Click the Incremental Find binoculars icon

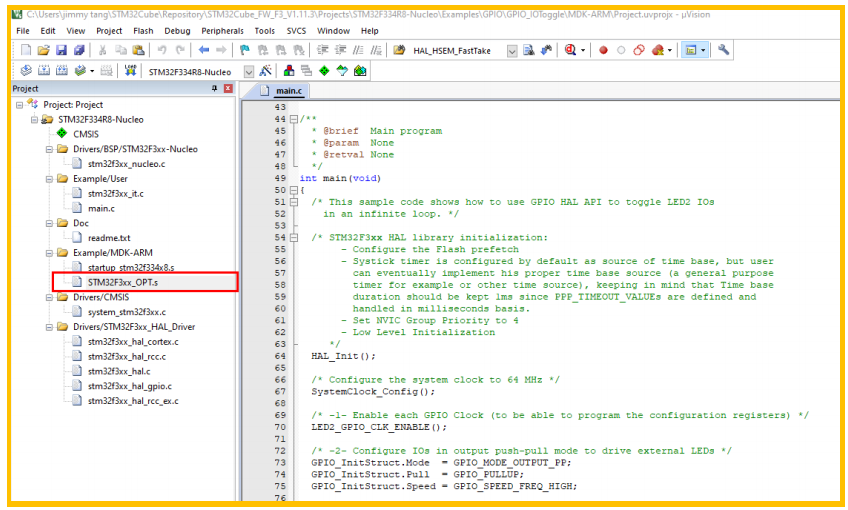547,50
